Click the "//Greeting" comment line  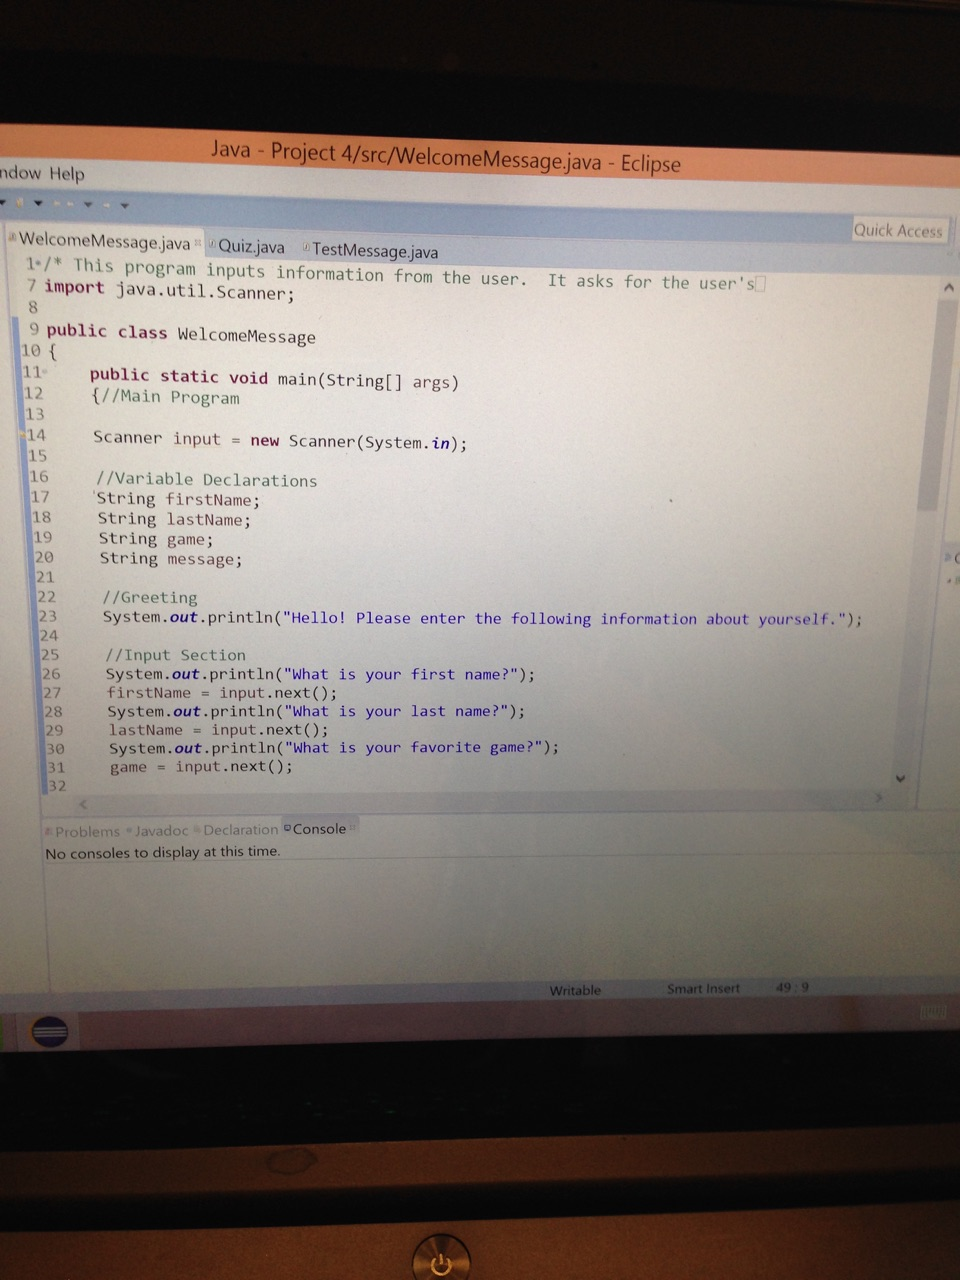pyautogui.click(x=150, y=597)
